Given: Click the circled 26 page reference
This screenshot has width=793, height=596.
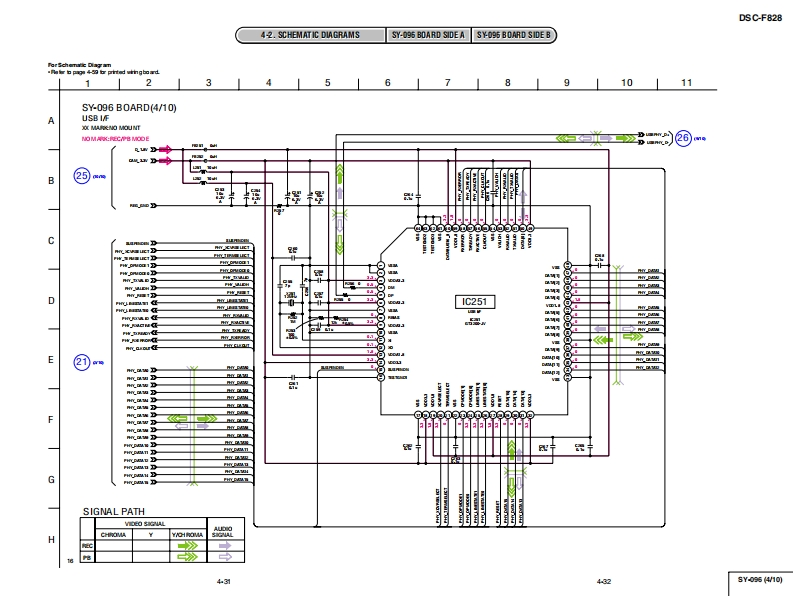Looking at the screenshot, I should click(x=683, y=138).
